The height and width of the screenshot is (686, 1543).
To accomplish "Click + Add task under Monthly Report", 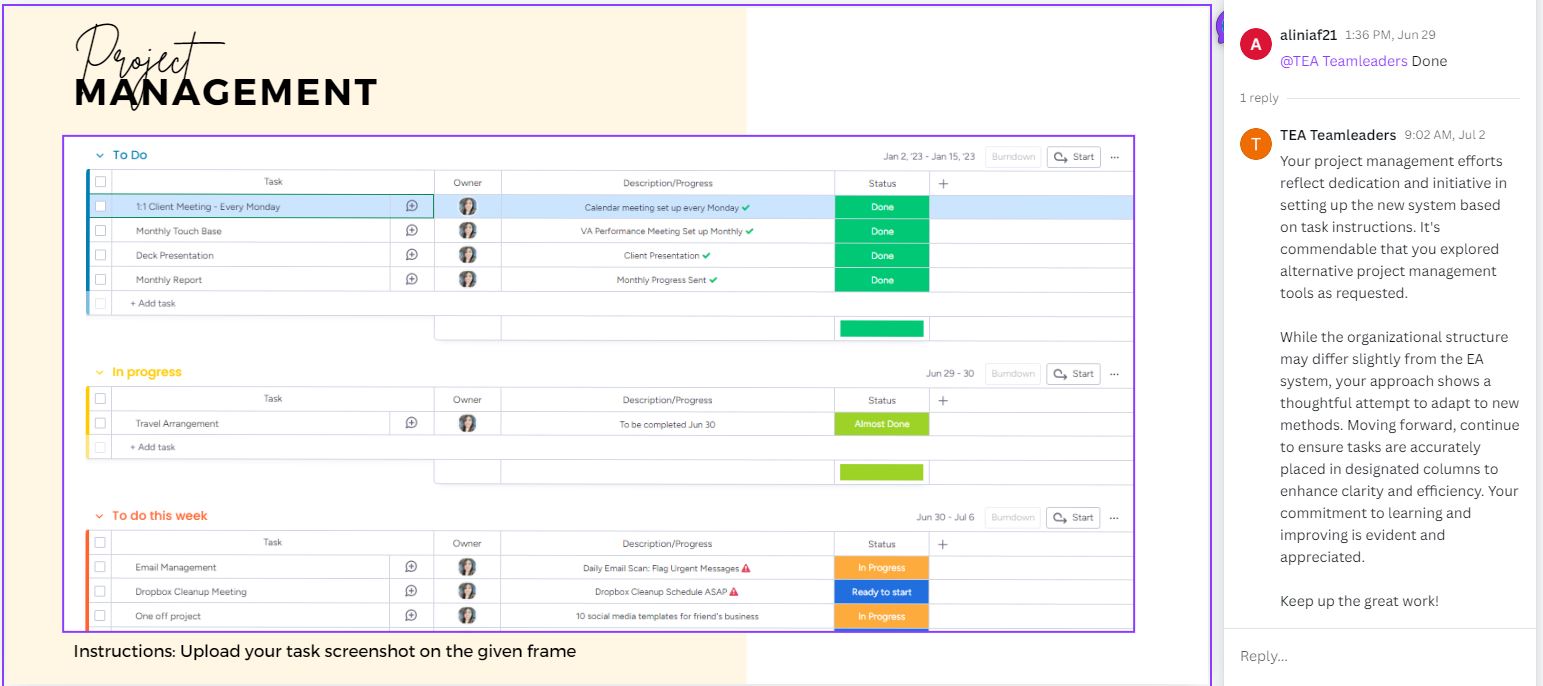I will pyautogui.click(x=153, y=303).
